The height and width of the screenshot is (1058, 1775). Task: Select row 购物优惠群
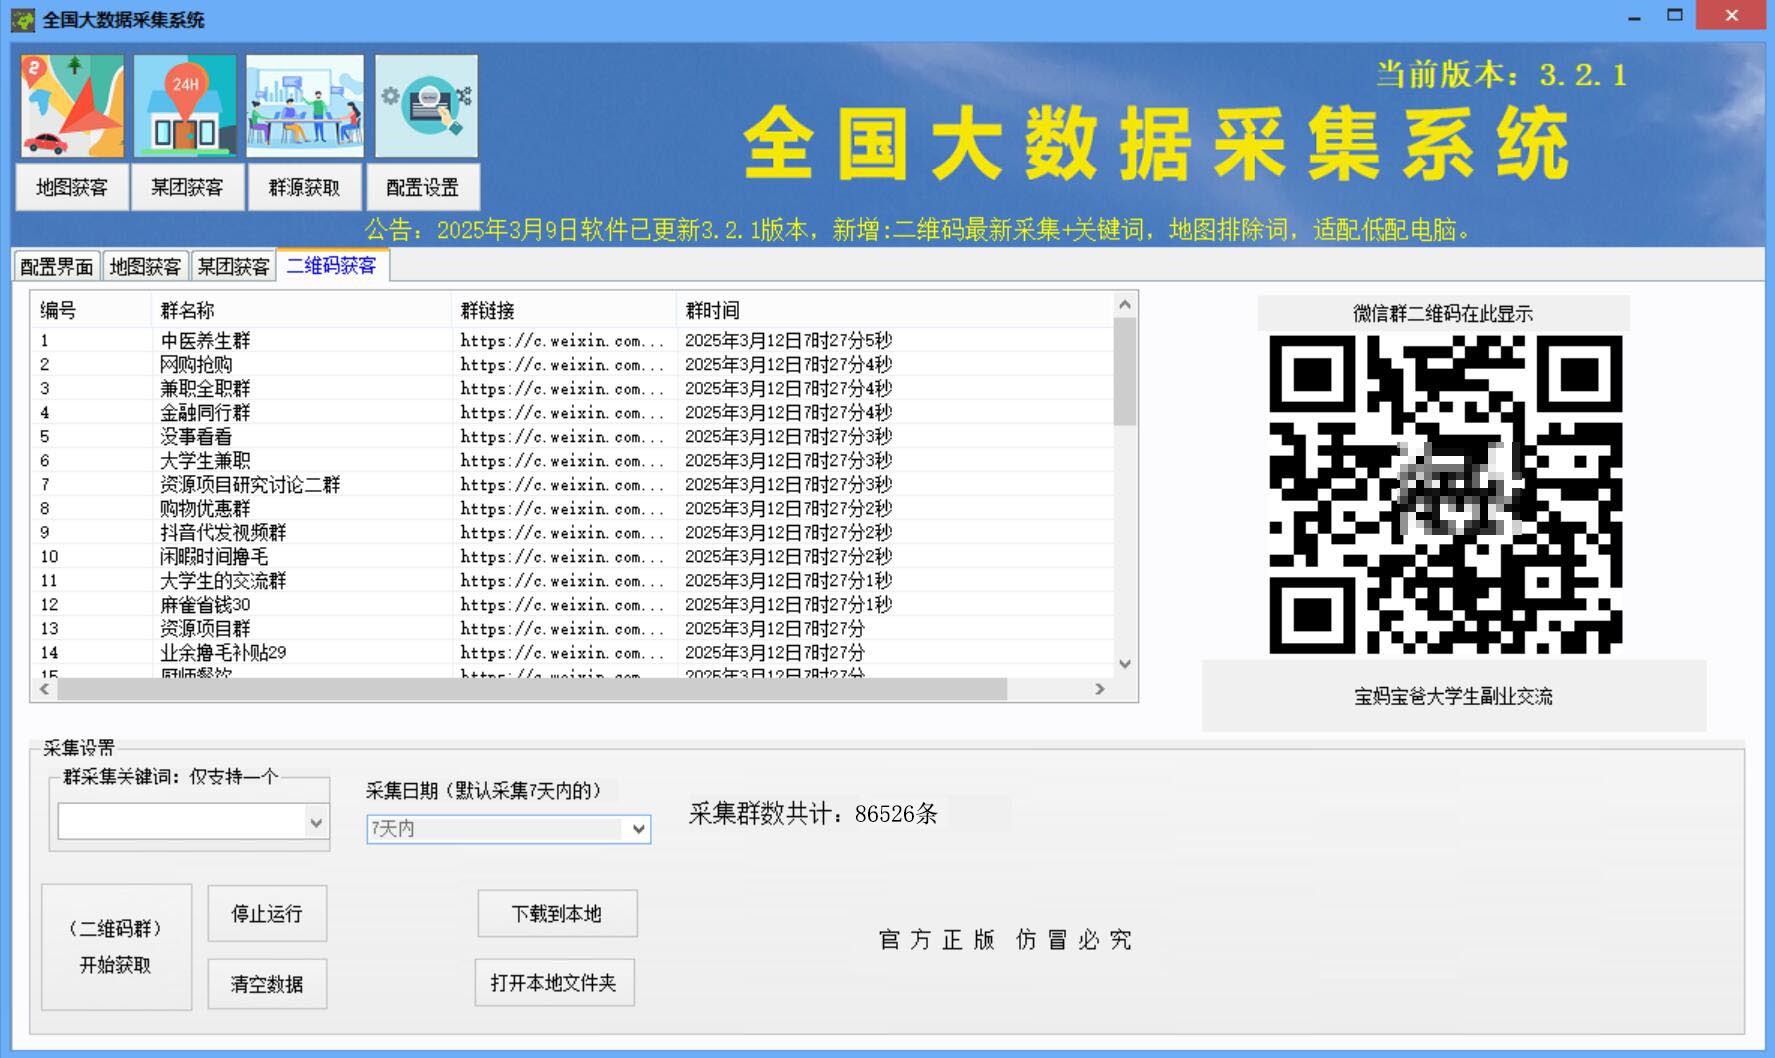click(572, 508)
